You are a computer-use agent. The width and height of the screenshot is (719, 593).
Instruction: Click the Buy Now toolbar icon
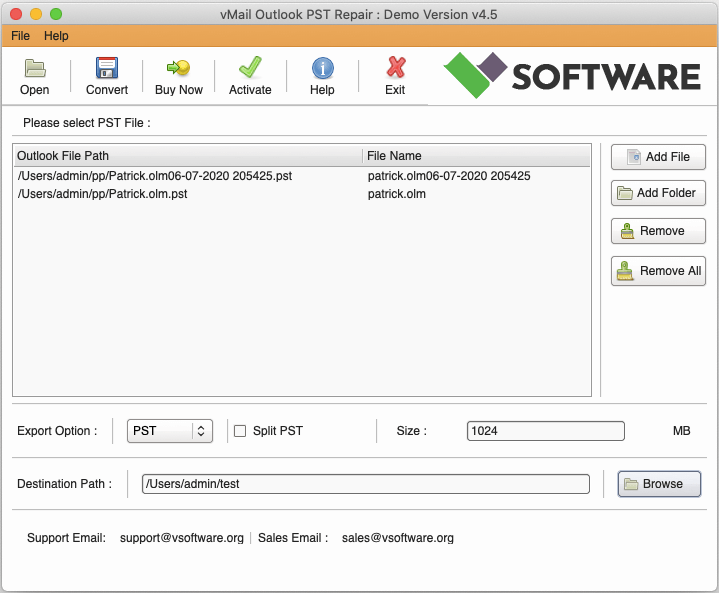coord(178,68)
